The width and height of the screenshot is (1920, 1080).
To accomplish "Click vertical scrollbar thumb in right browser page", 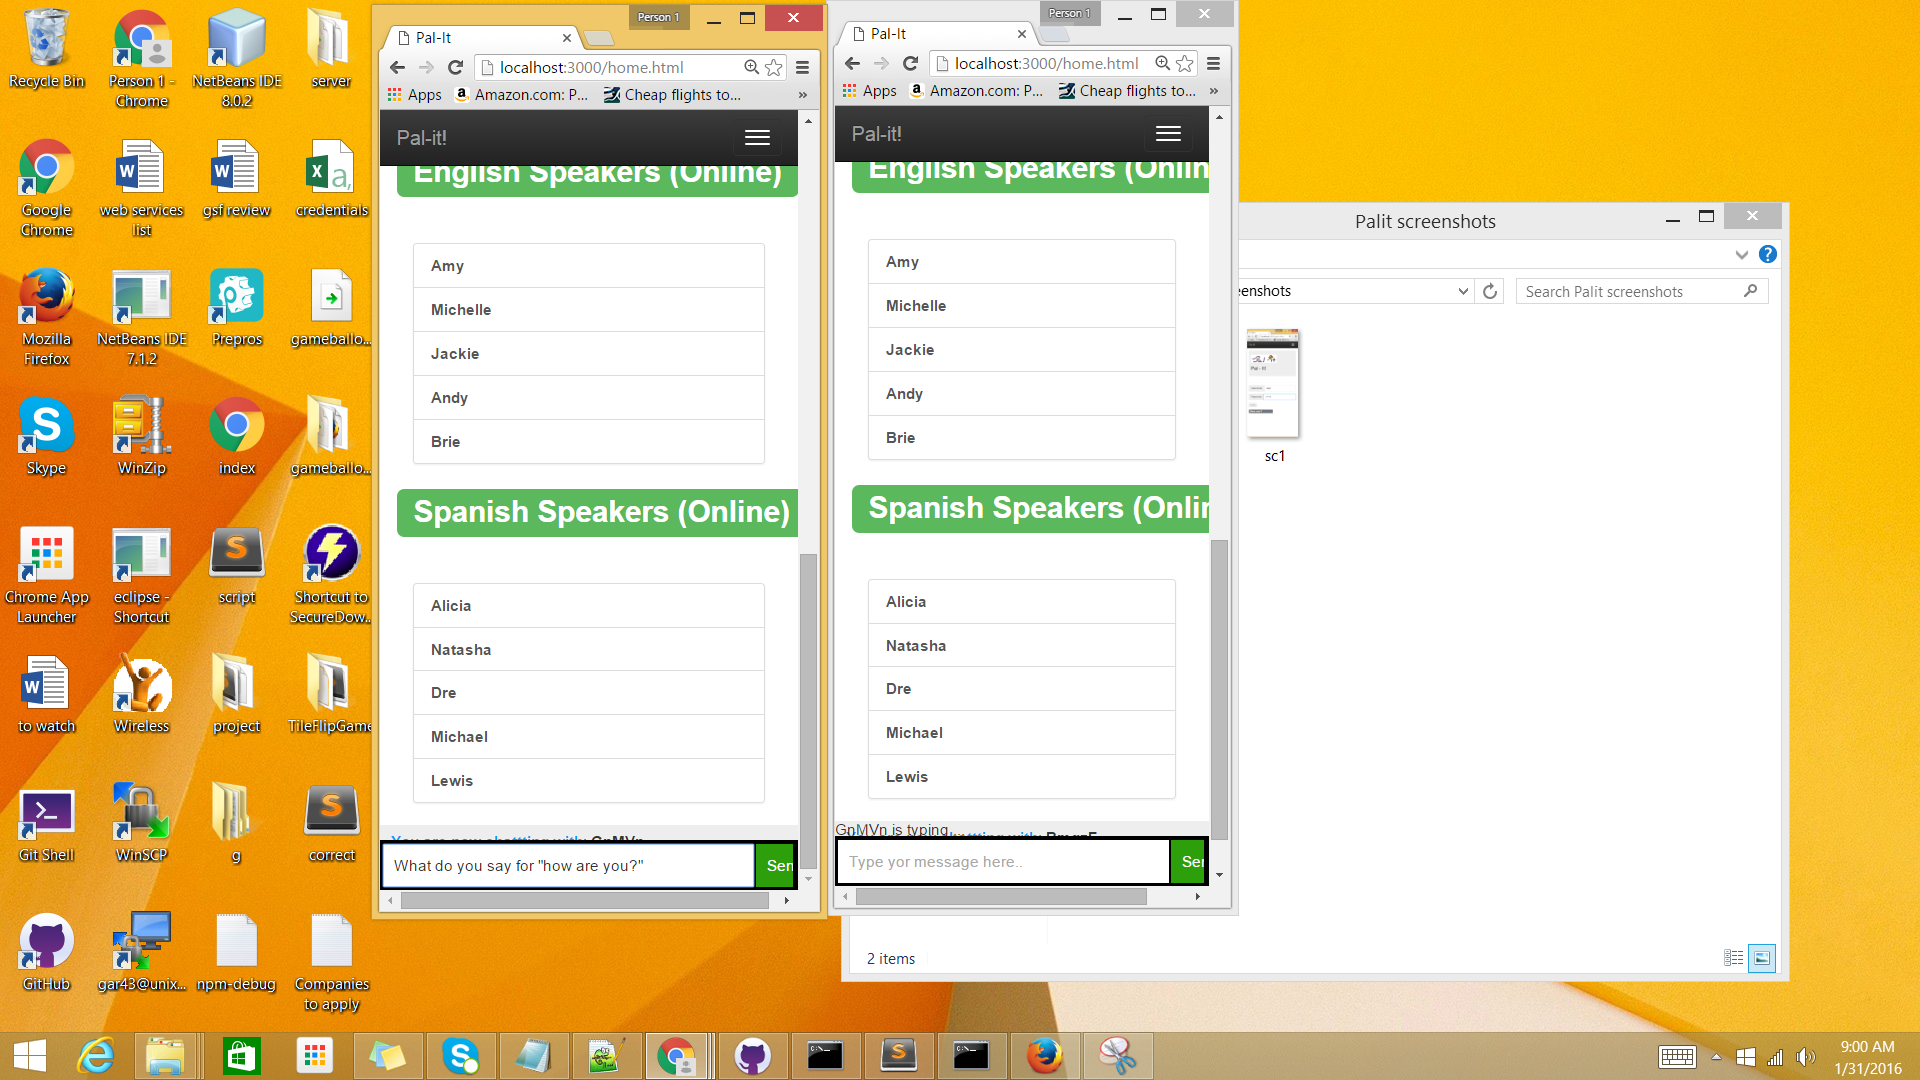I will [1219, 690].
